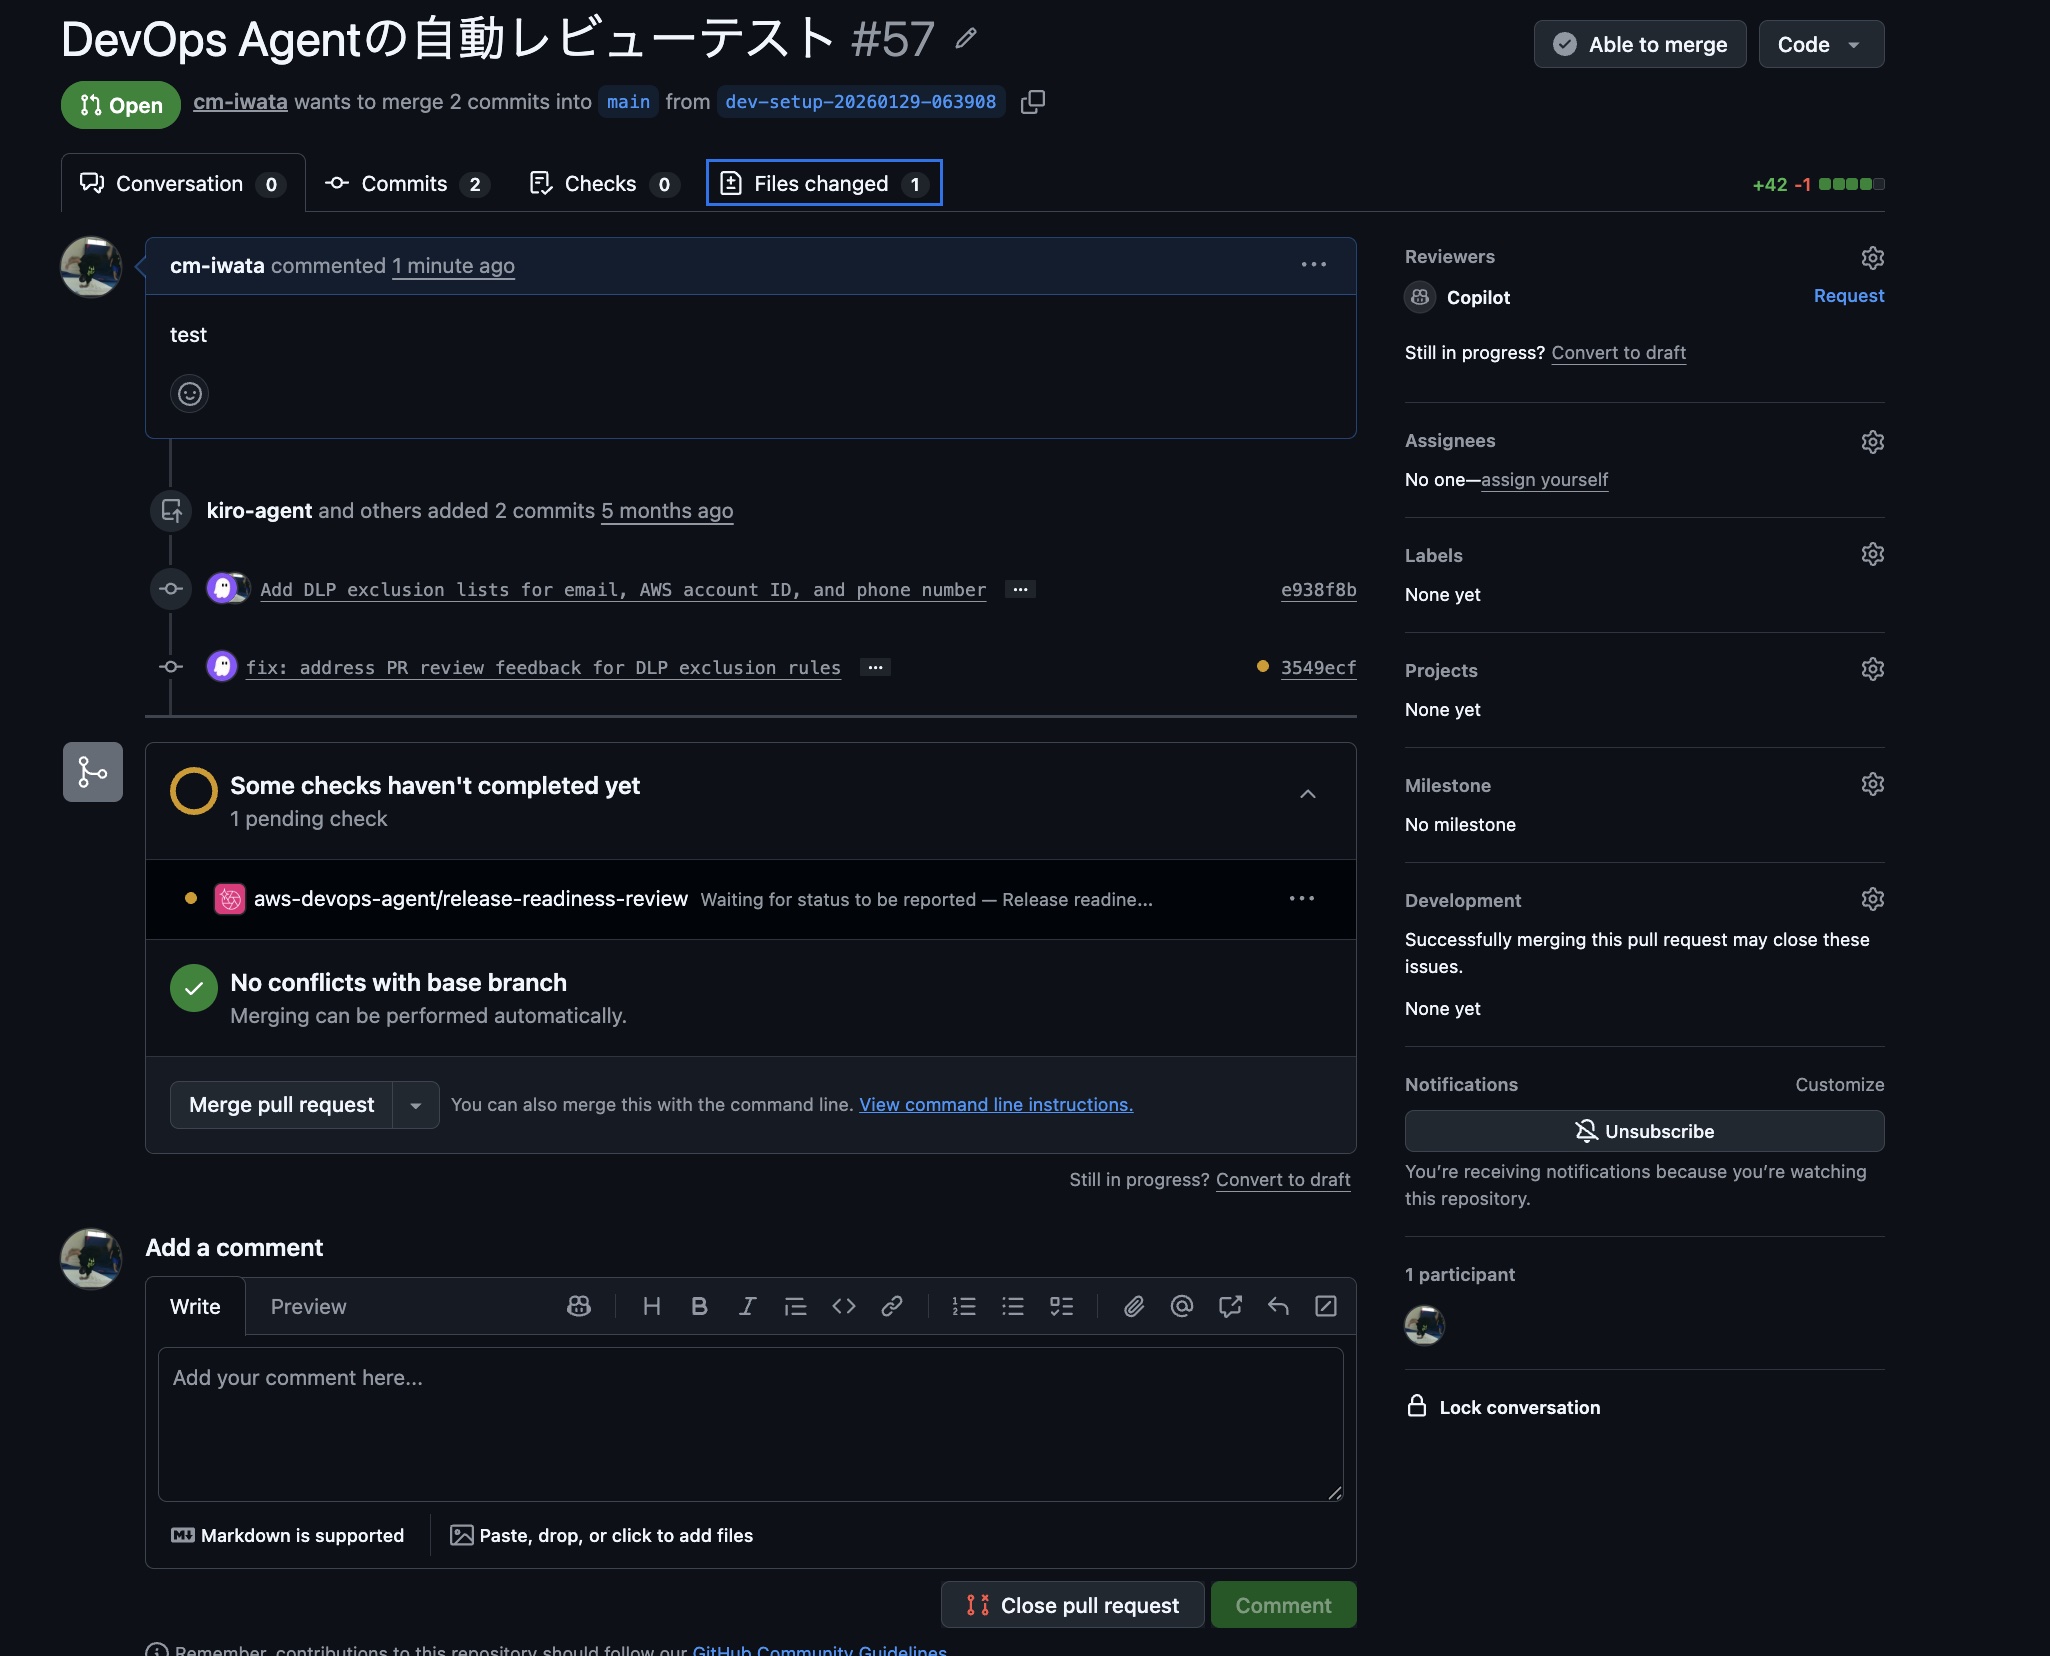Switch to the Checks tab

[604, 184]
